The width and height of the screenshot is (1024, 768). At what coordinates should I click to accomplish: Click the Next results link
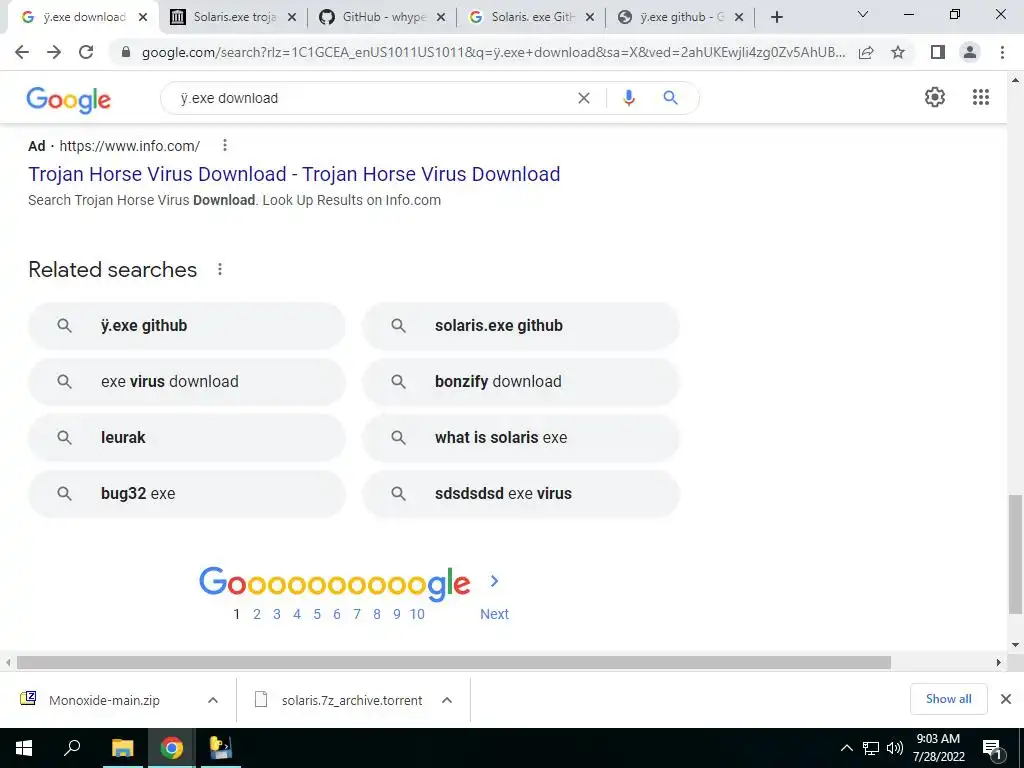pyautogui.click(x=494, y=614)
